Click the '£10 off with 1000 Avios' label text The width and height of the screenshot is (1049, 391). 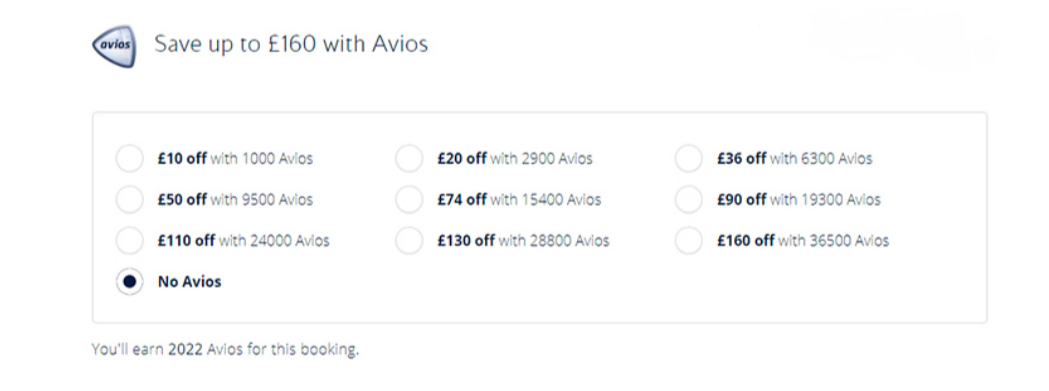click(x=235, y=159)
